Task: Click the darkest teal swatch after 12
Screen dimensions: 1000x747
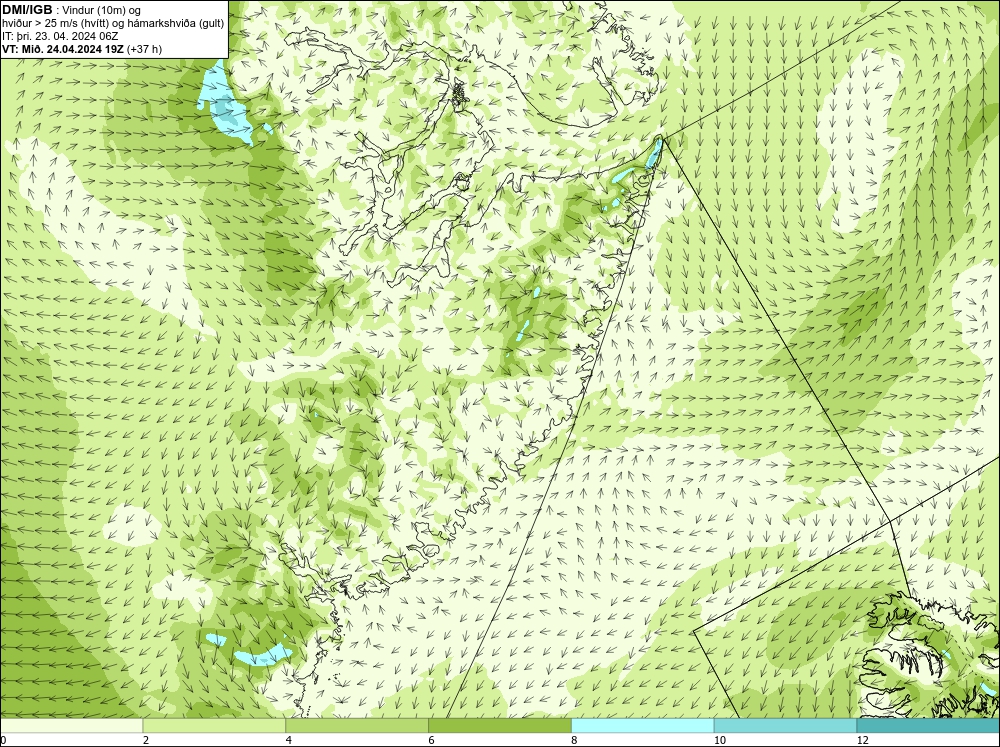Action: (929, 726)
